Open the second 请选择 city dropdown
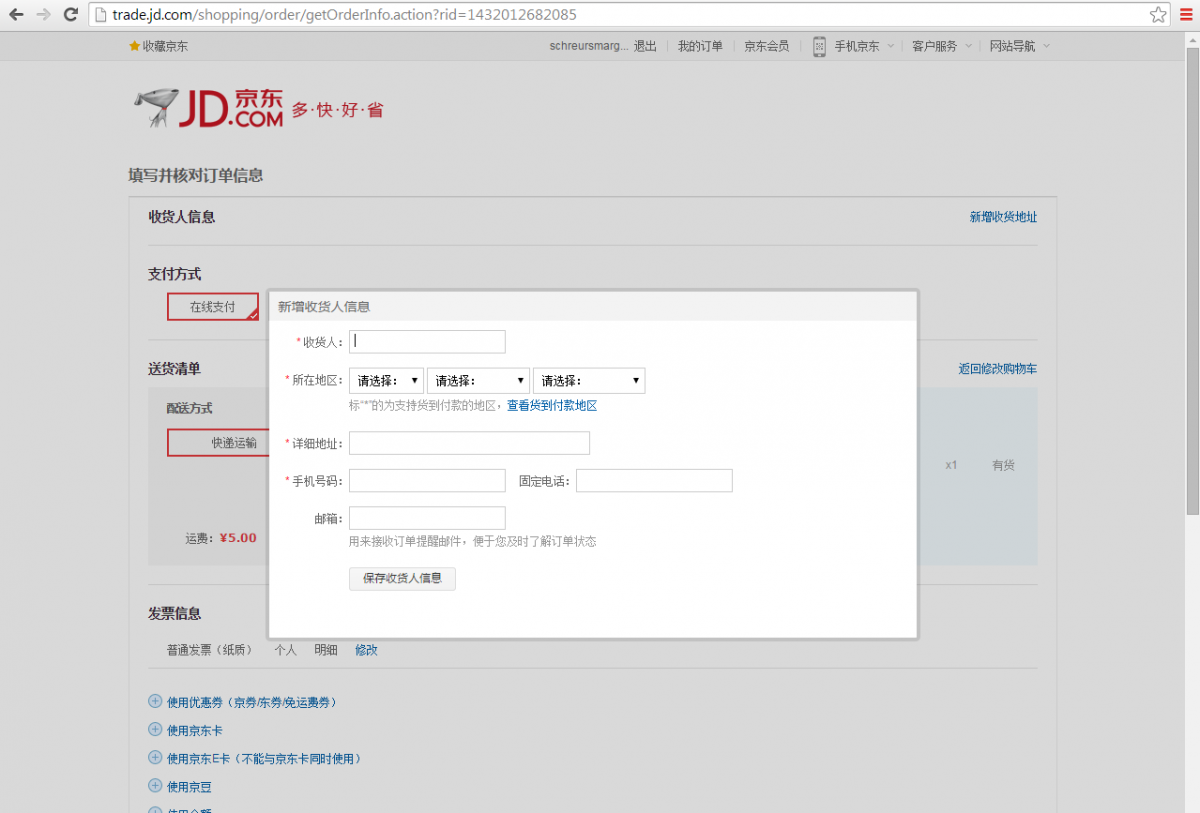 tap(478, 381)
